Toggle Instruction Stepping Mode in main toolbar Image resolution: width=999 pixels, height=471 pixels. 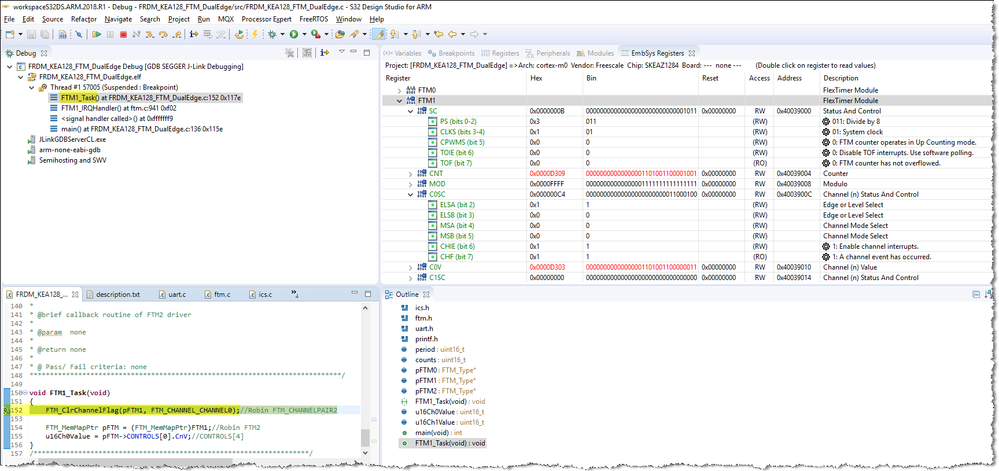point(194,34)
